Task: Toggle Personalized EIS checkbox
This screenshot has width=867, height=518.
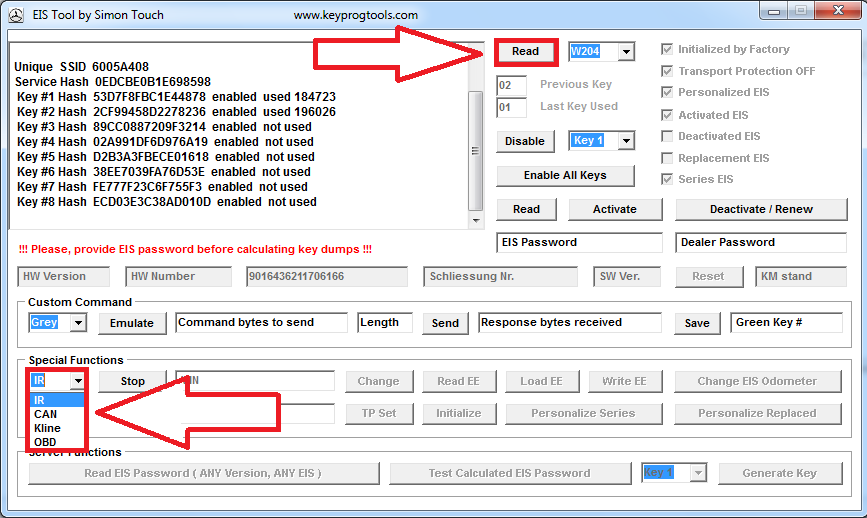Action: [x=667, y=92]
